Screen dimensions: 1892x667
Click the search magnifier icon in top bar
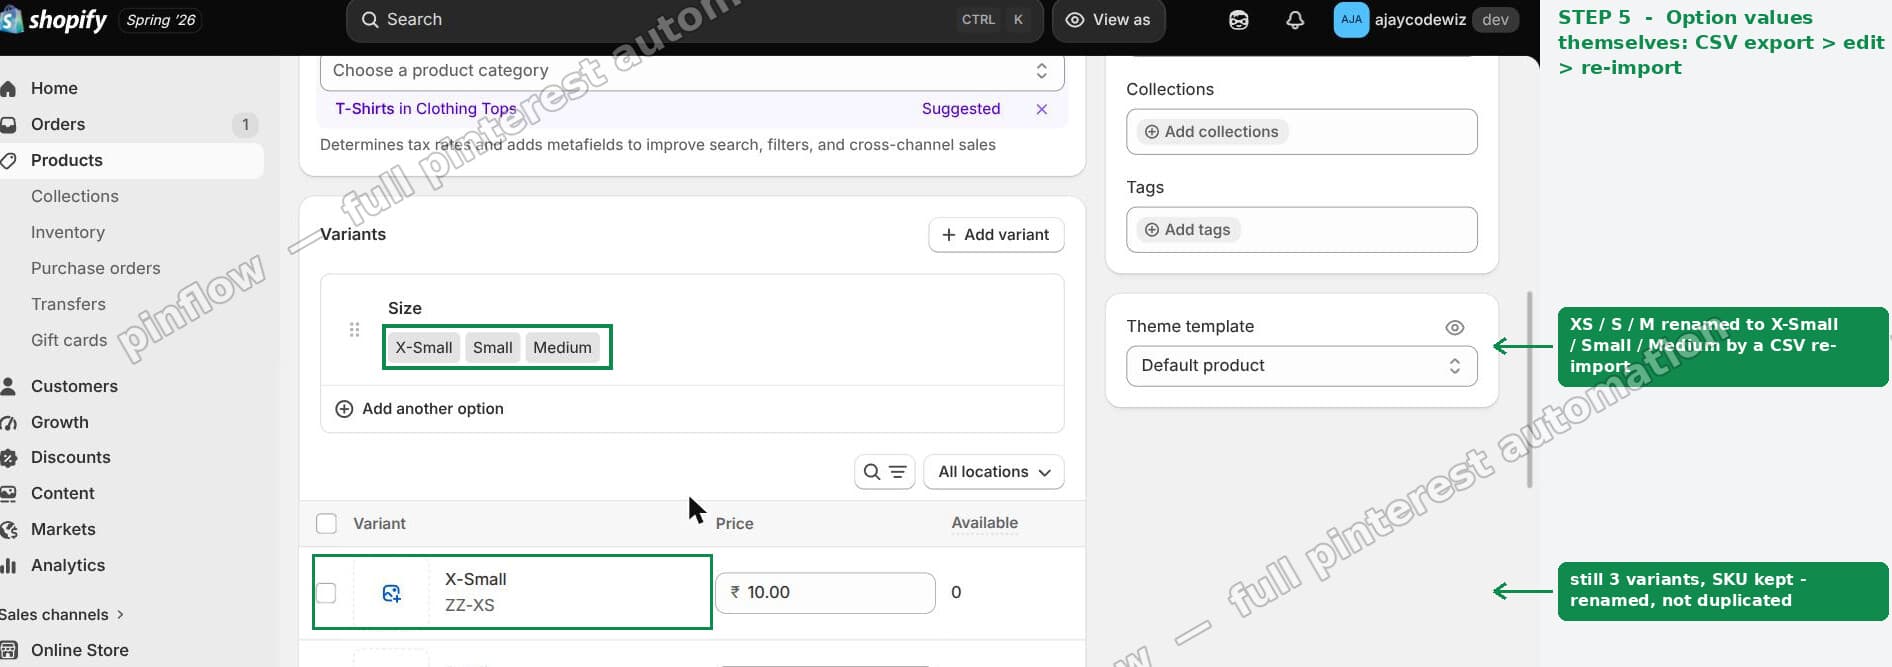(370, 20)
